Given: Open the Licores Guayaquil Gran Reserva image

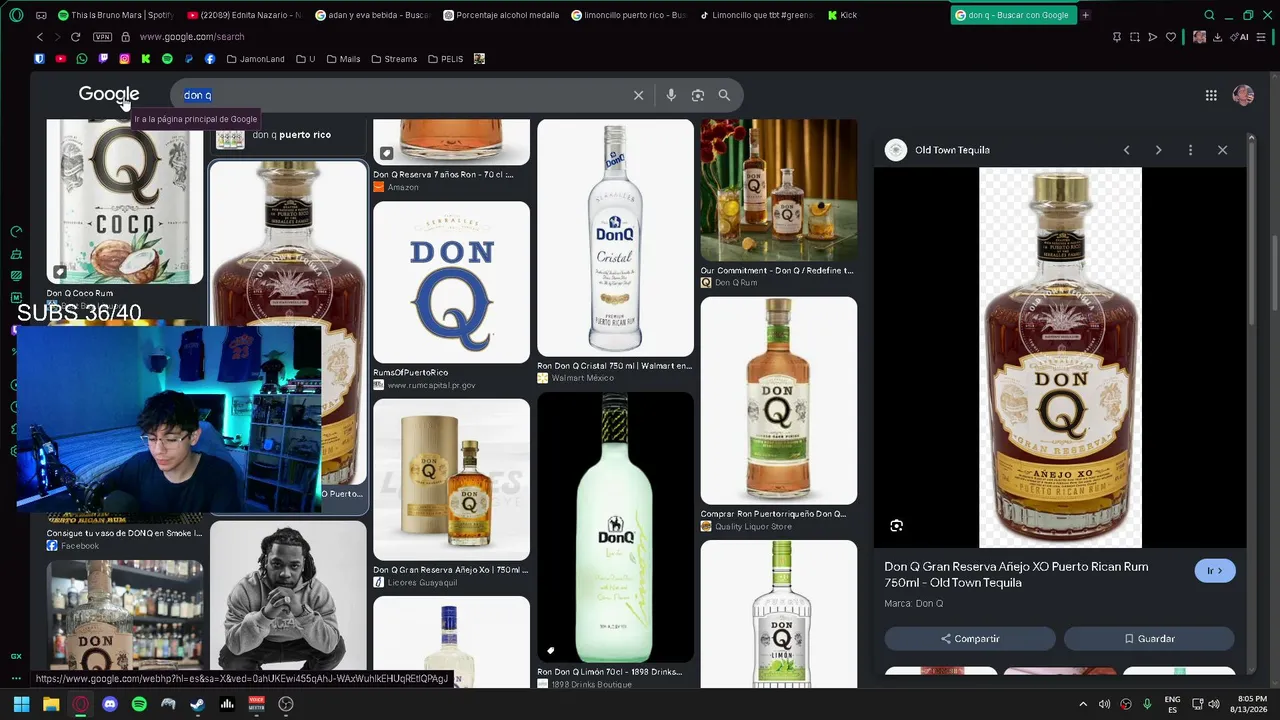Looking at the screenshot, I should [x=451, y=480].
